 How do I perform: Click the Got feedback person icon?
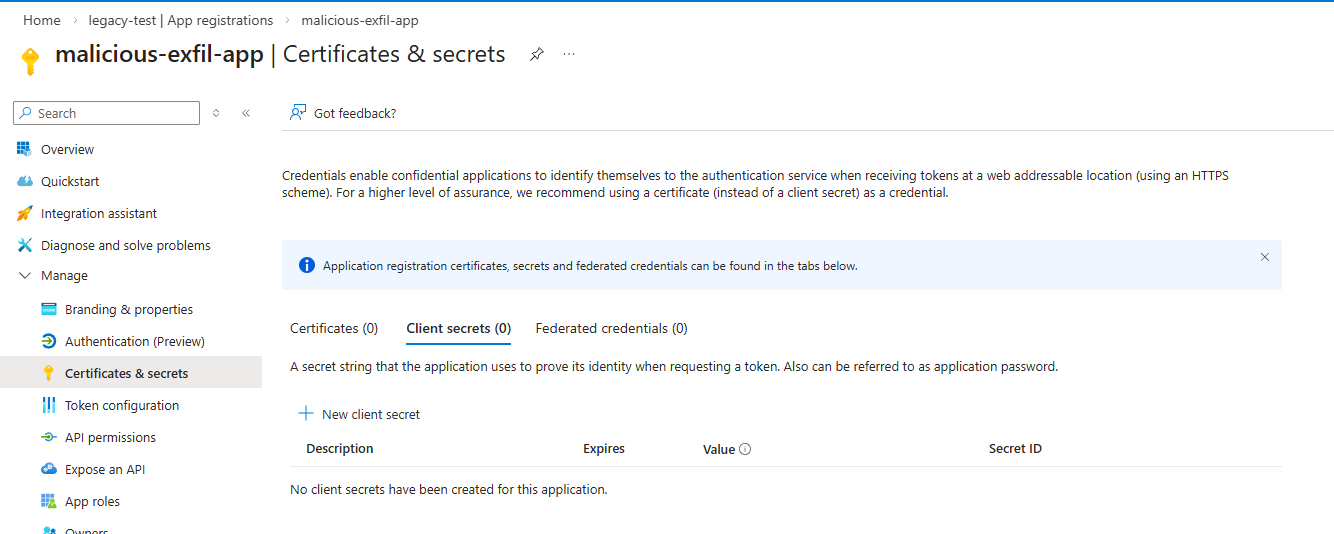(297, 113)
